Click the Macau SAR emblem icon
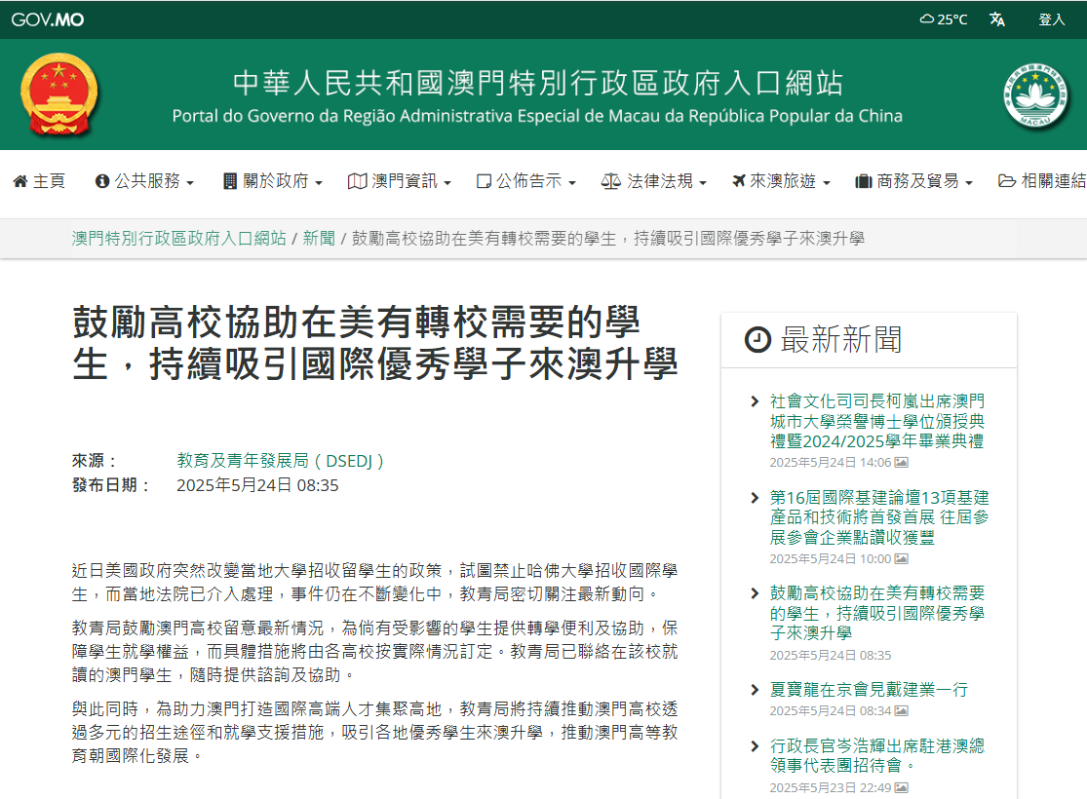 1035,95
